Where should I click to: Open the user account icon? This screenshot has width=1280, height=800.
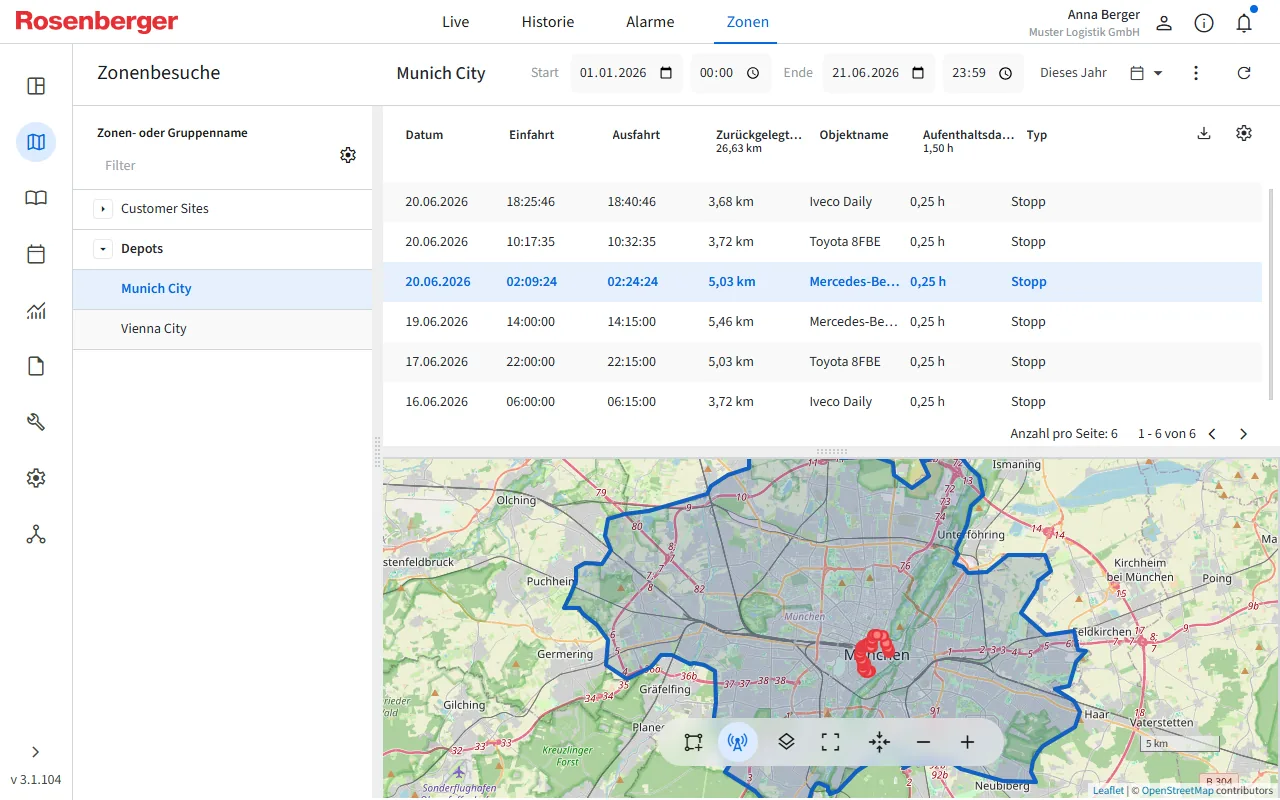(x=1164, y=23)
